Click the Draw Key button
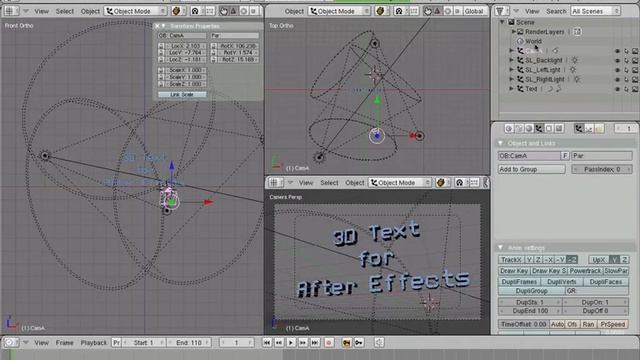Viewport: 640px width, 360px height. 514,271
